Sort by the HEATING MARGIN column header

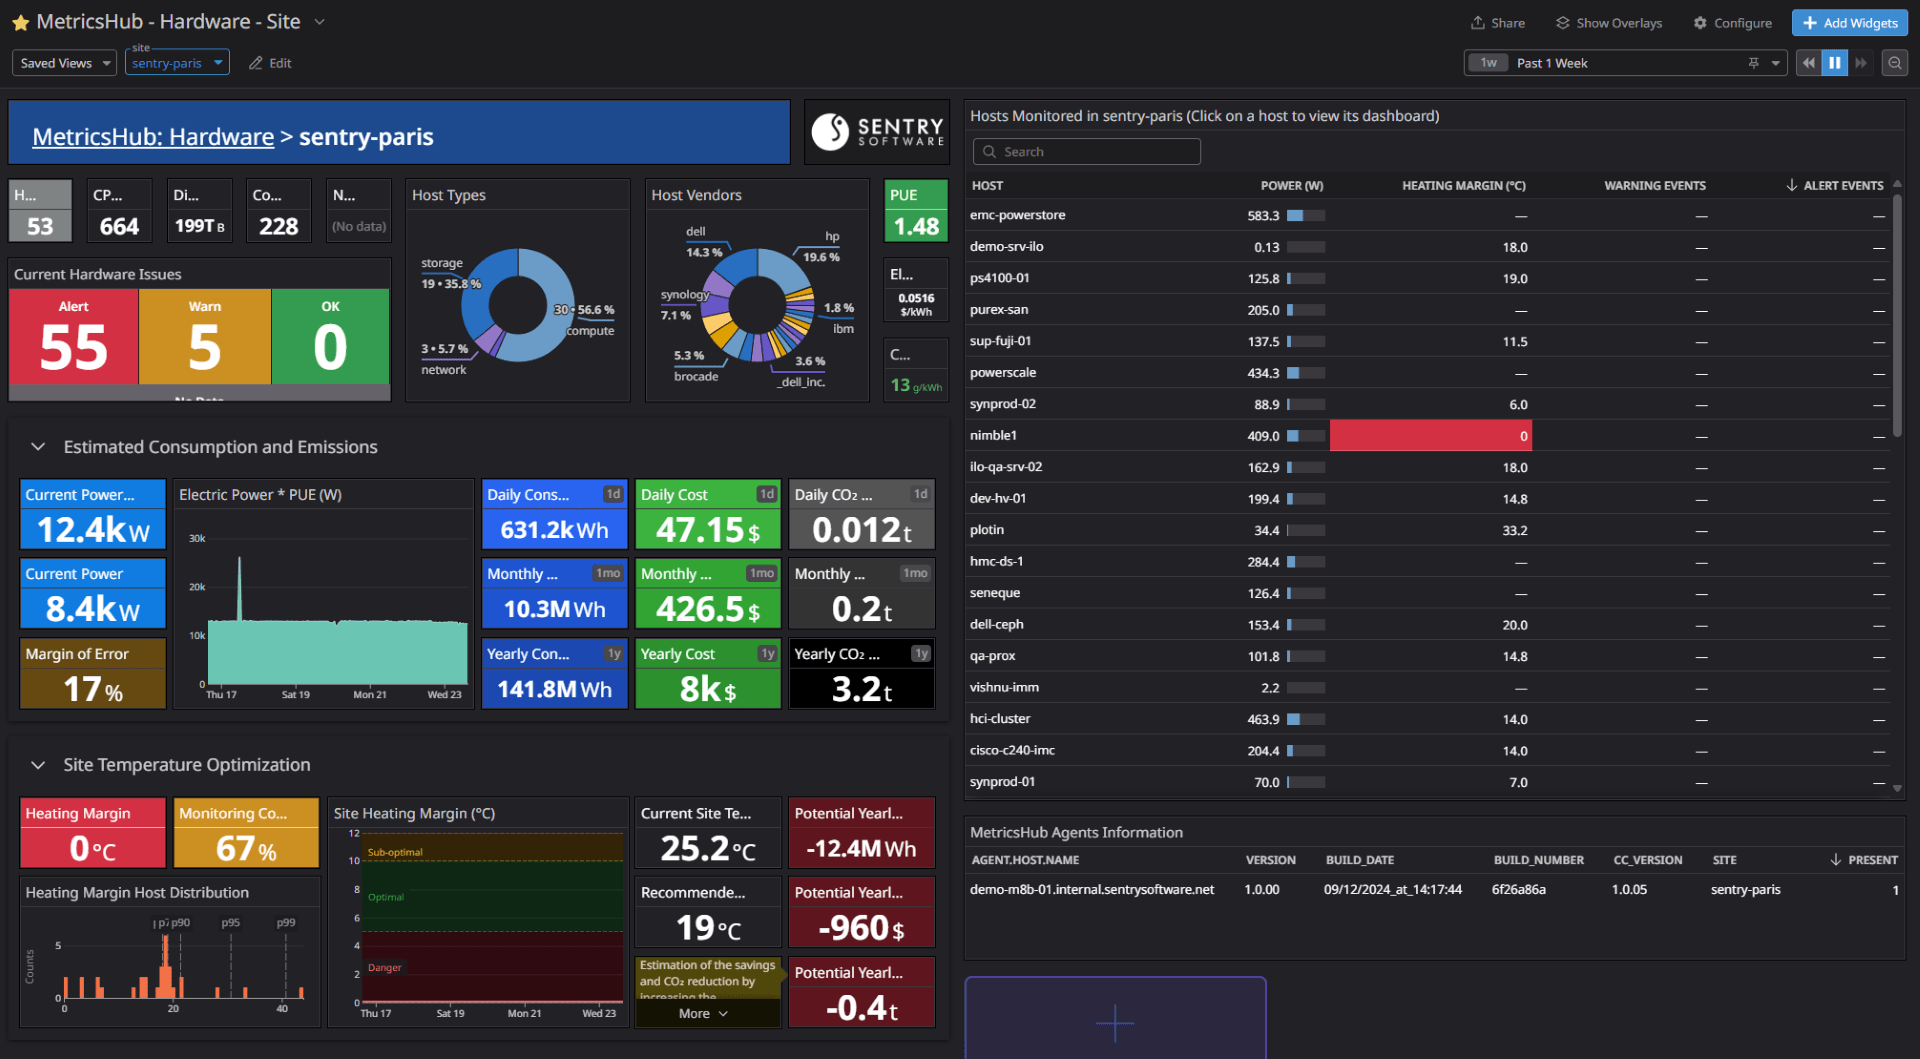point(1463,186)
